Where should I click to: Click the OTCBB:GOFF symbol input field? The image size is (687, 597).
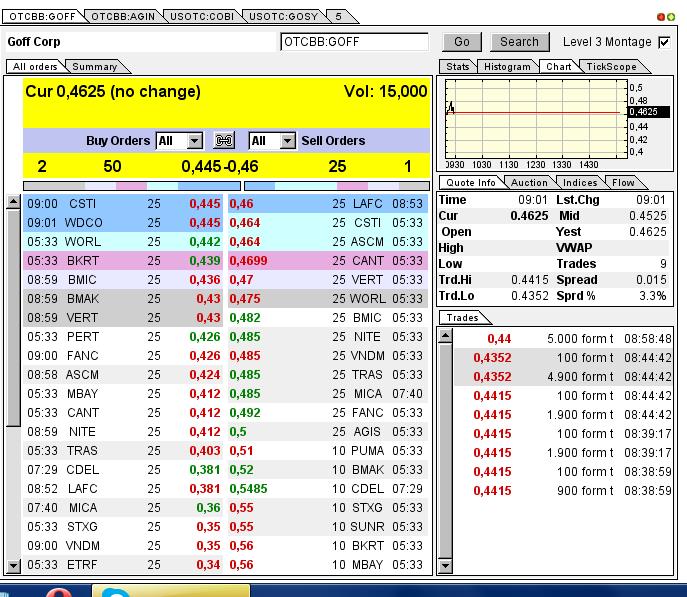pos(354,42)
